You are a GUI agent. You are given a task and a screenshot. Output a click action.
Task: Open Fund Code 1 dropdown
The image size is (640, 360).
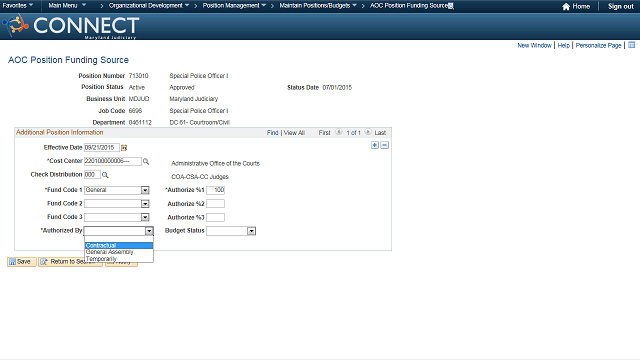tap(145, 190)
